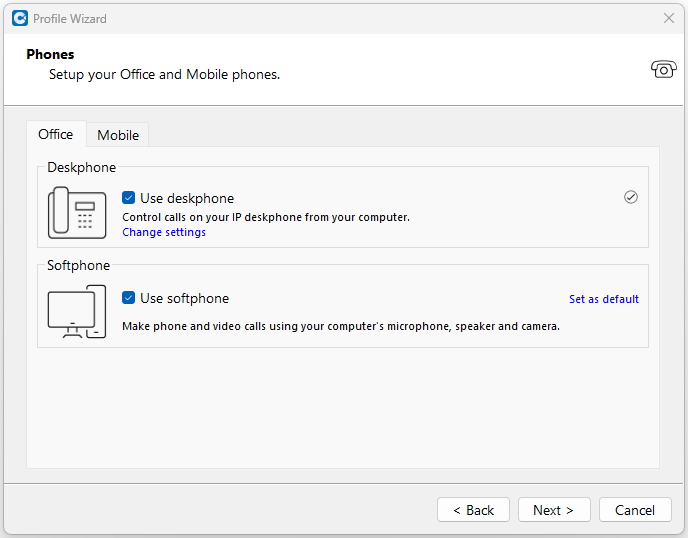Proceed using the Next button

tap(554, 510)
